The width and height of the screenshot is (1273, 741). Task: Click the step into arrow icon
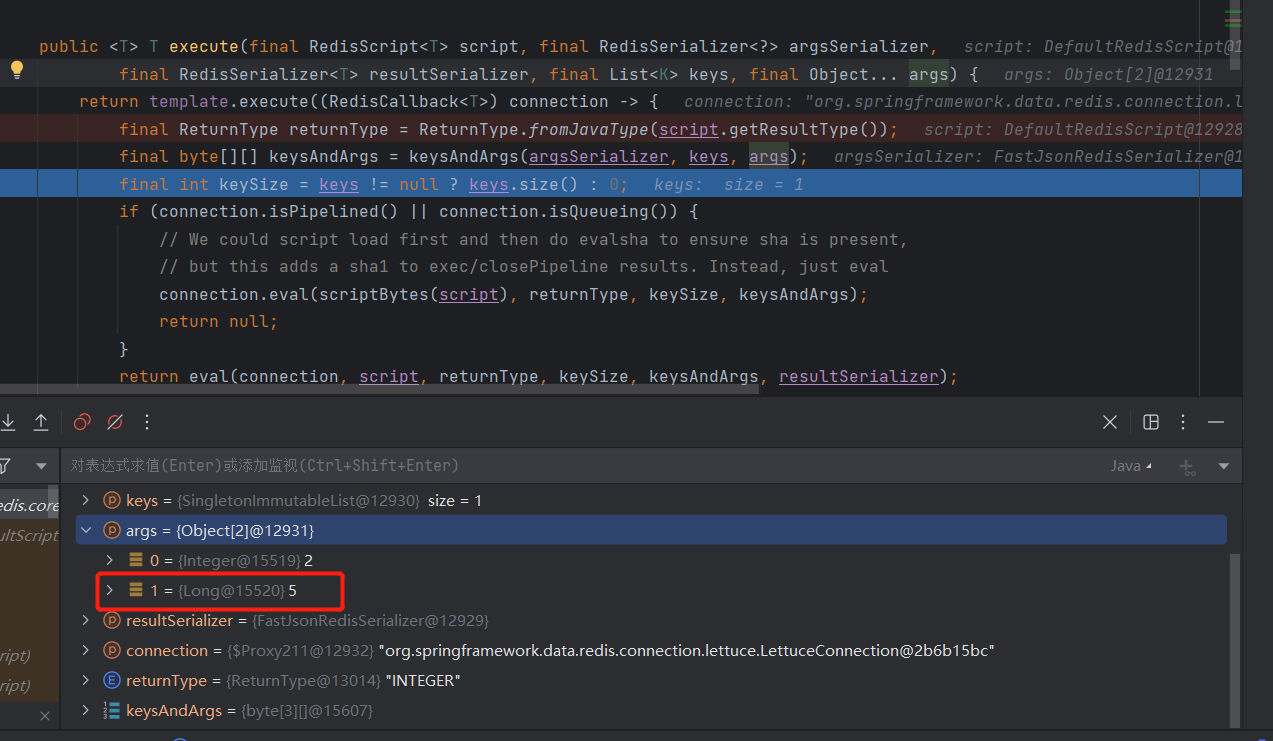click(9, 421)
